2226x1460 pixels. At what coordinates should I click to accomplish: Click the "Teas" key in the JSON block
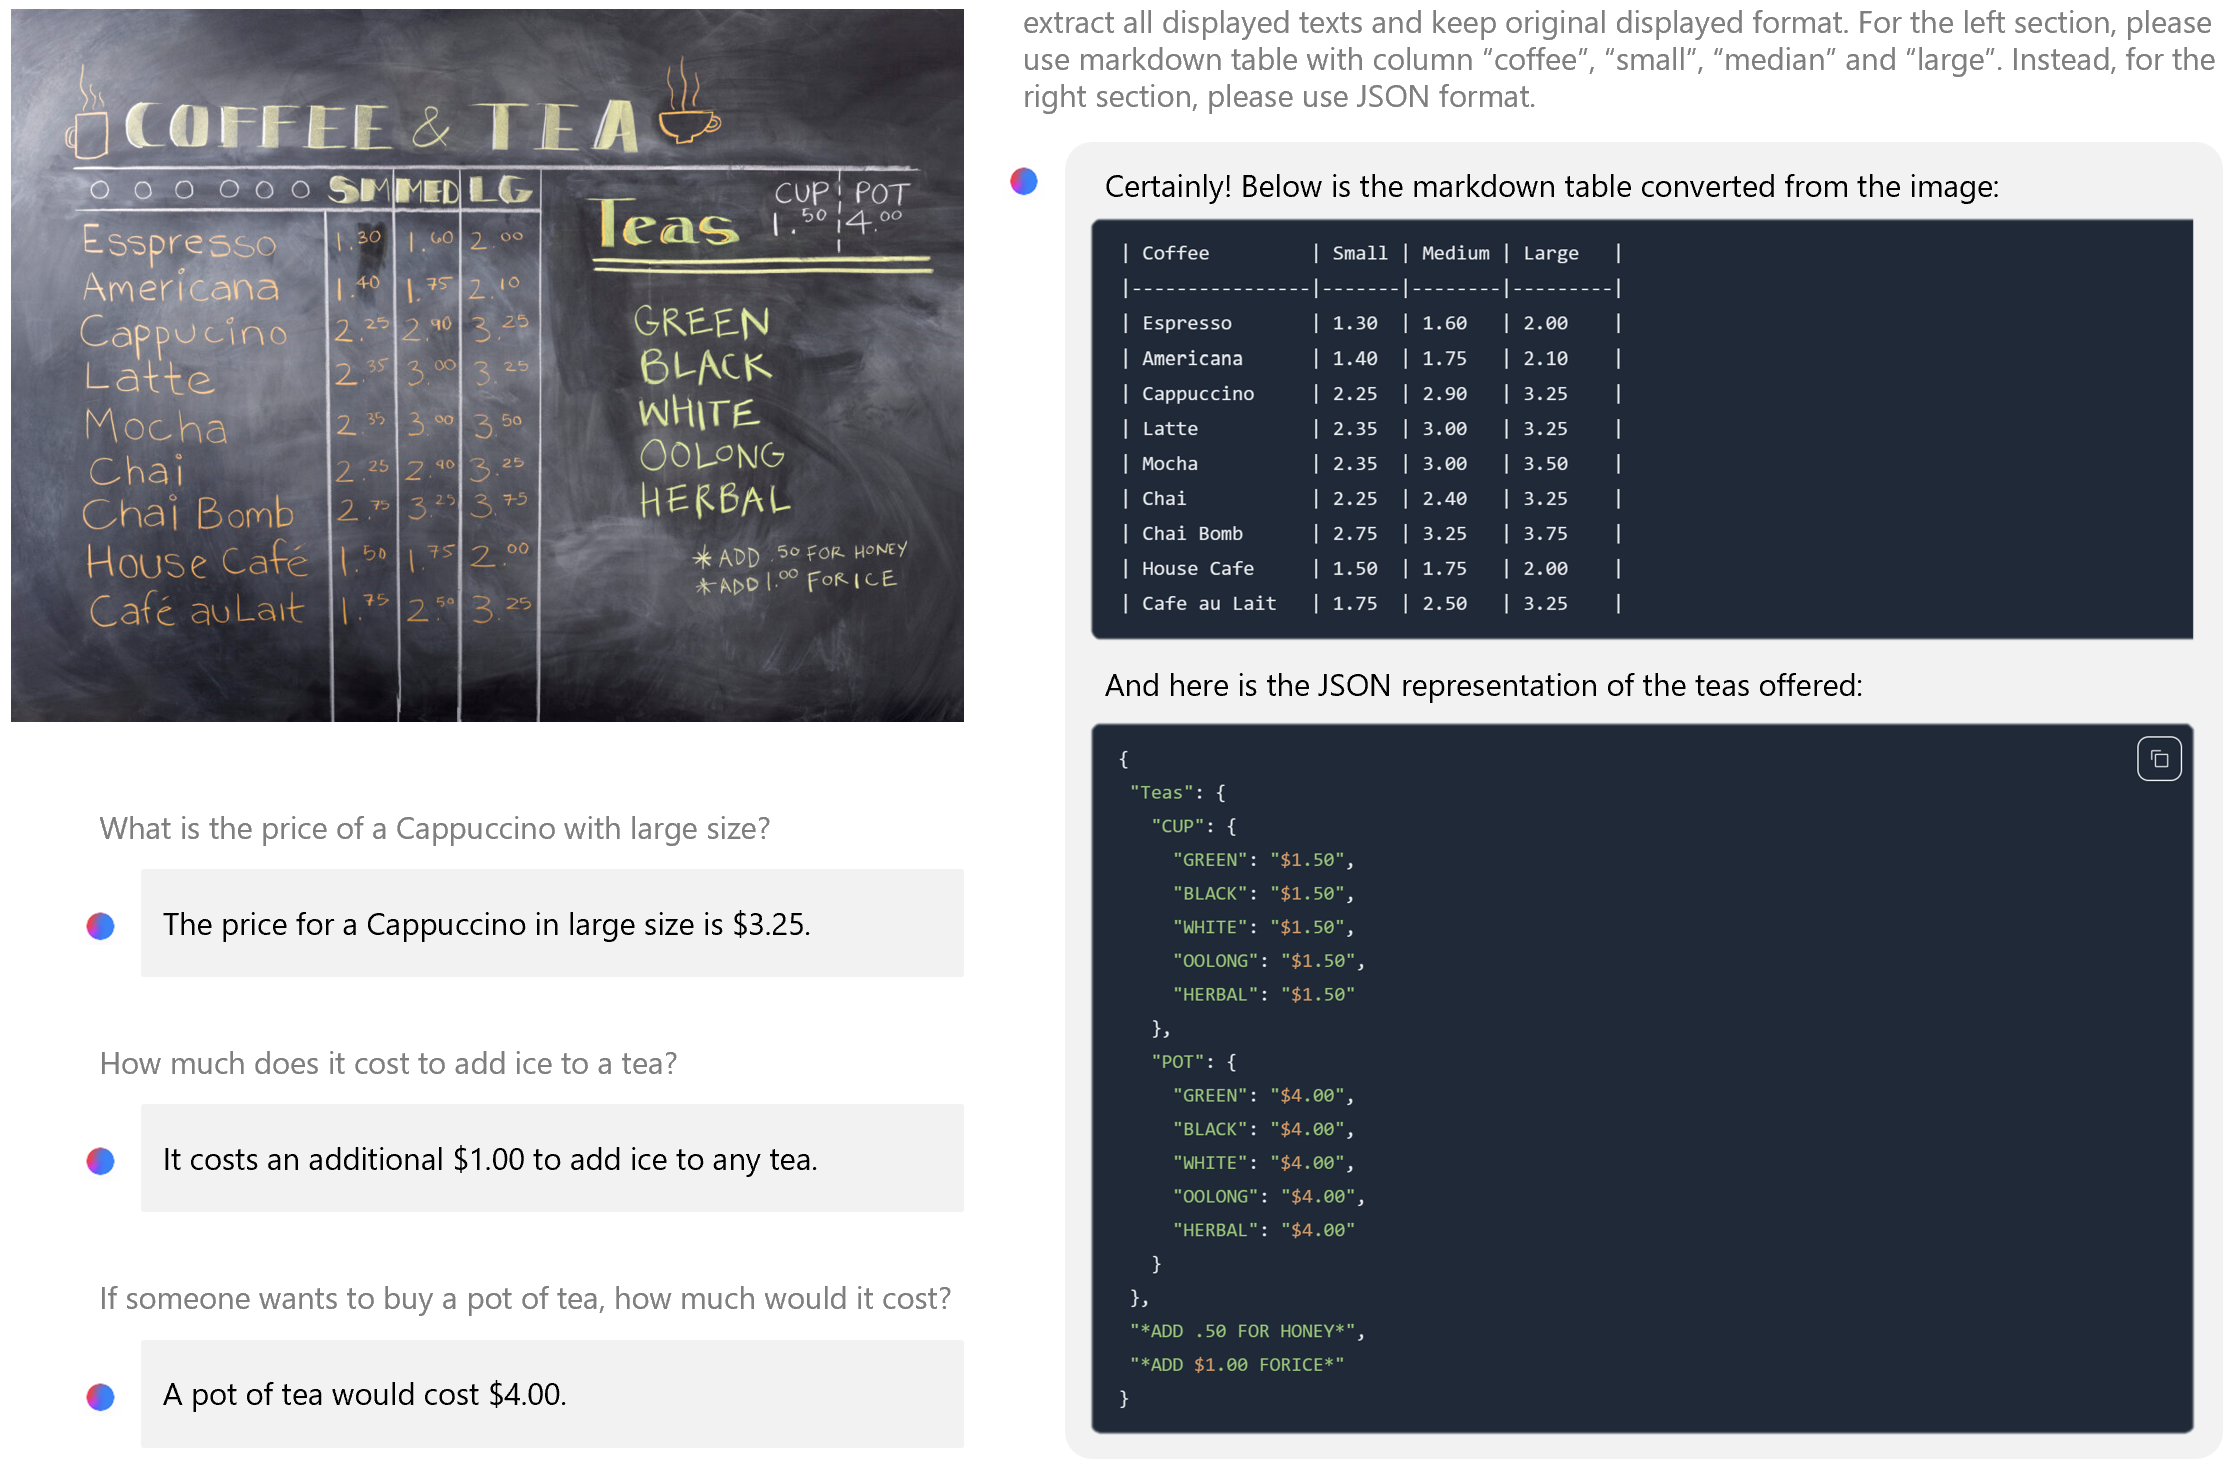tap(1161, 792)
